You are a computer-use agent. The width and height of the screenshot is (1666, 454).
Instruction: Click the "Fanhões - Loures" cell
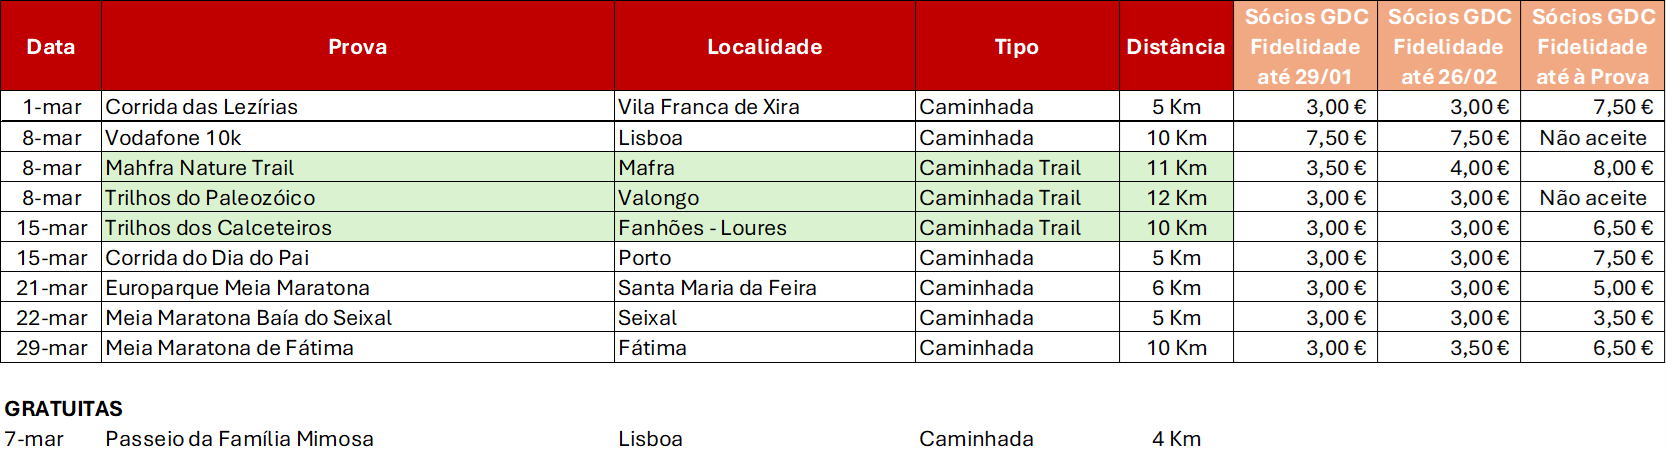pos(702,228)
